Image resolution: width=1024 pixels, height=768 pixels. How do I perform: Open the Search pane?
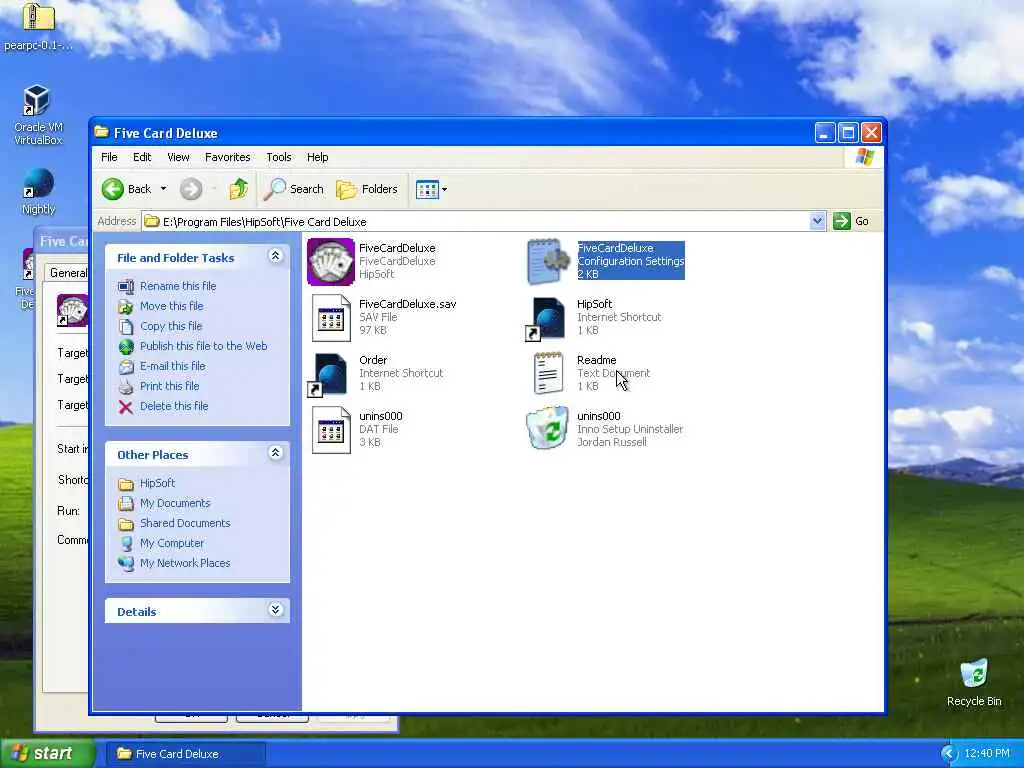(293, 189)
